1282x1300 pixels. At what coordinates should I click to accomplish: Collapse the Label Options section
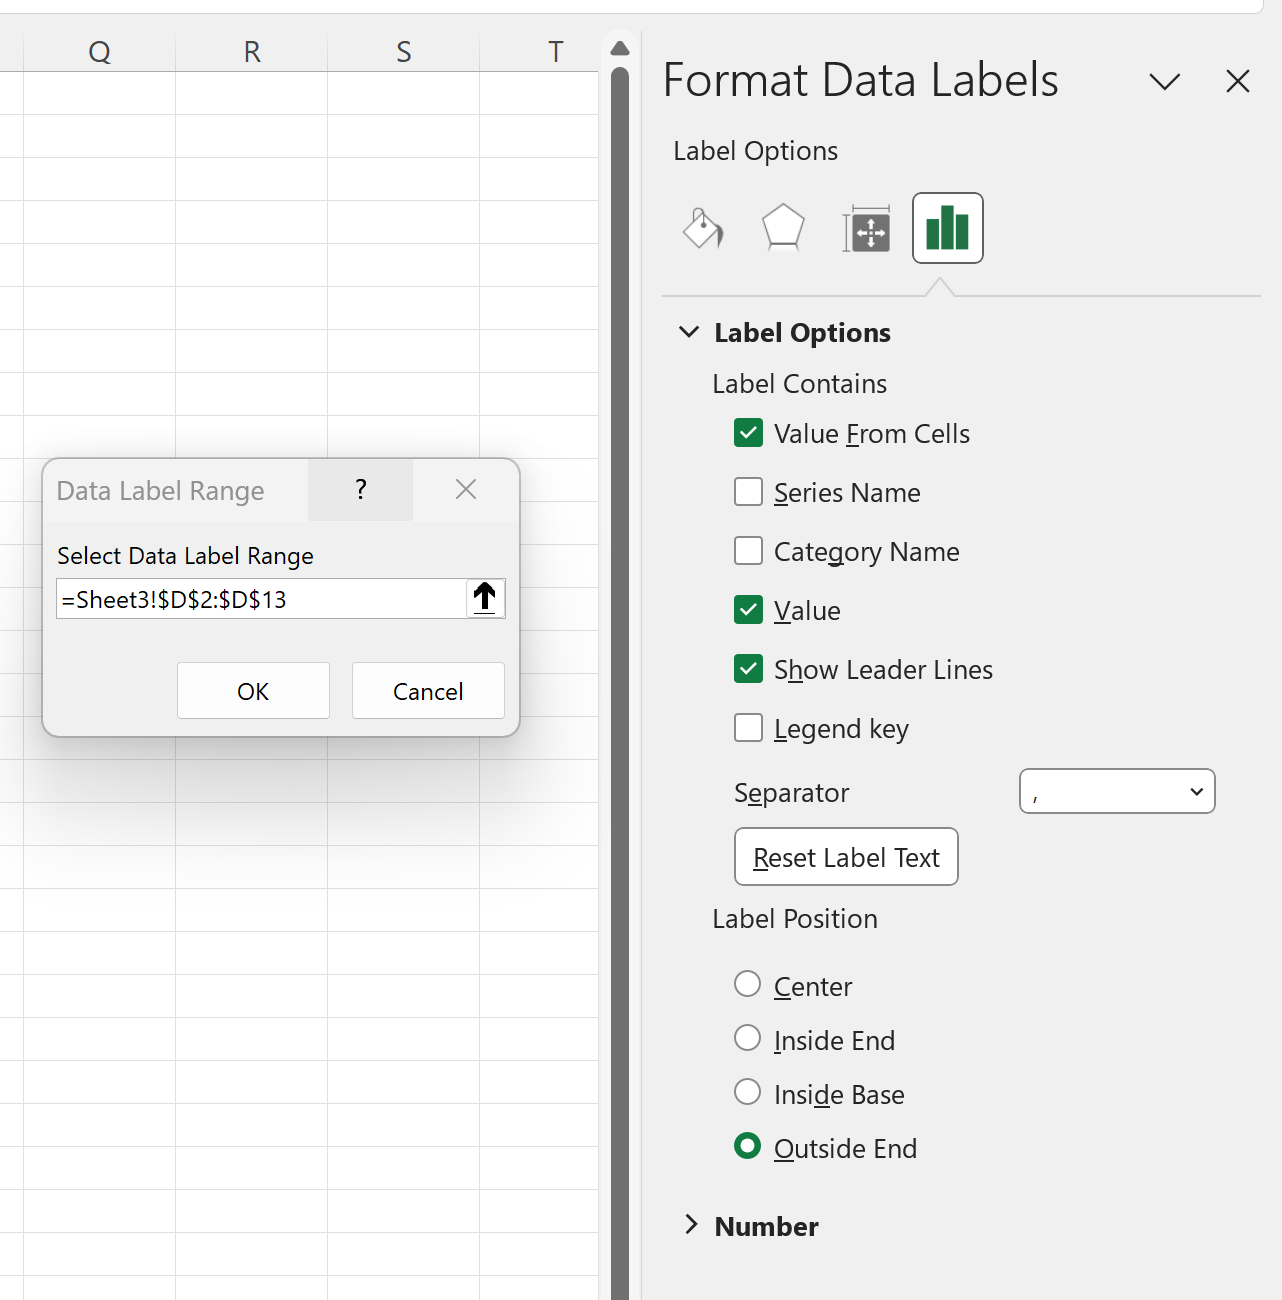pos(689,331)
